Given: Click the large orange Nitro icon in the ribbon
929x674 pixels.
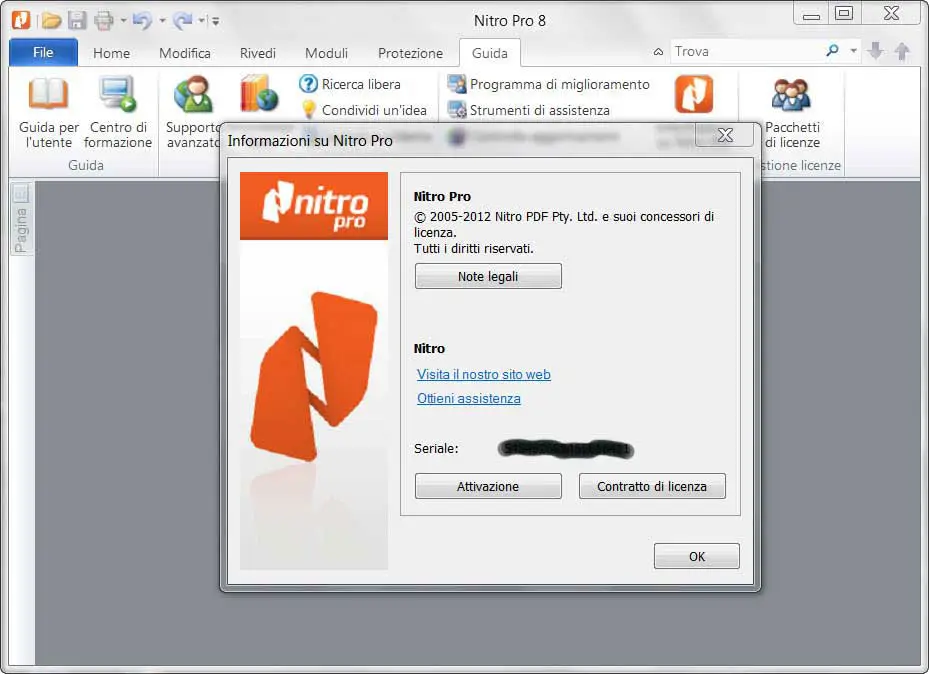Looking at the screenshot, I should pos(694,94).
